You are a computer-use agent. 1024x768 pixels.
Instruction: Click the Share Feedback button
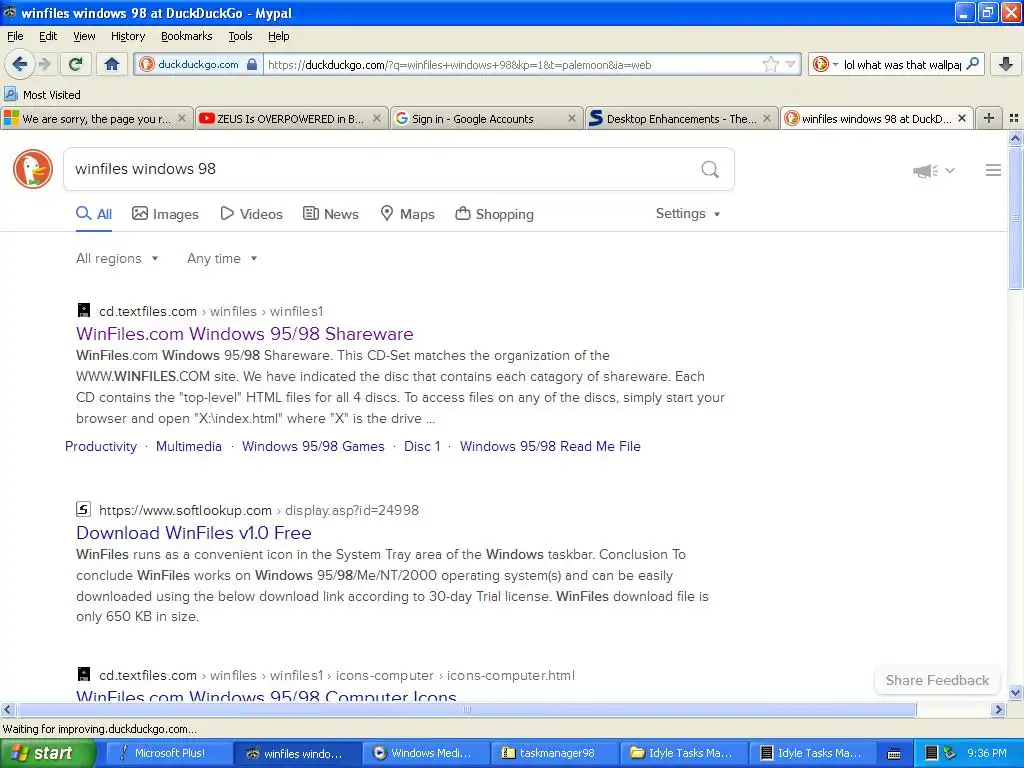click(x=937, y=680)
